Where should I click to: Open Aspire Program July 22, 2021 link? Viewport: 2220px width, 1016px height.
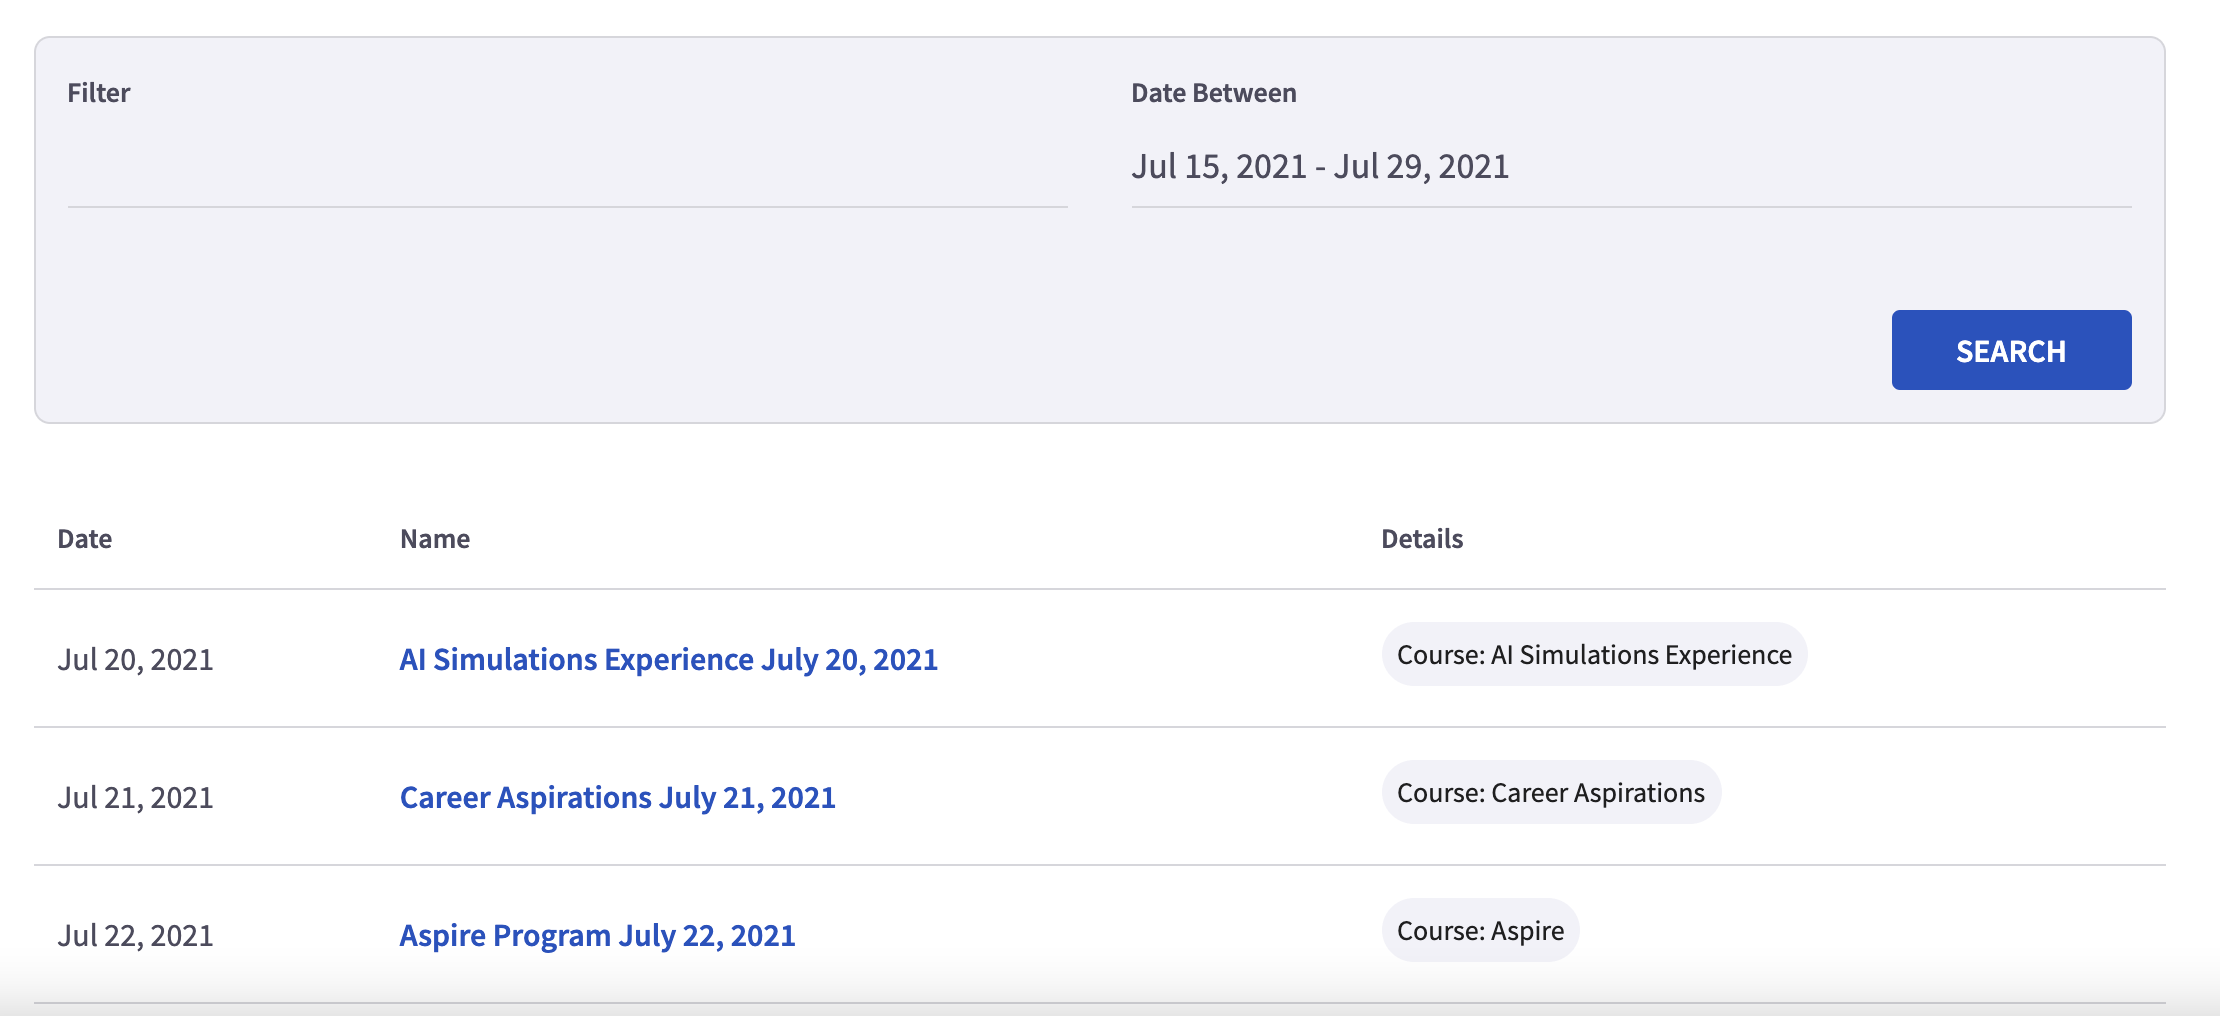point(597,936)
